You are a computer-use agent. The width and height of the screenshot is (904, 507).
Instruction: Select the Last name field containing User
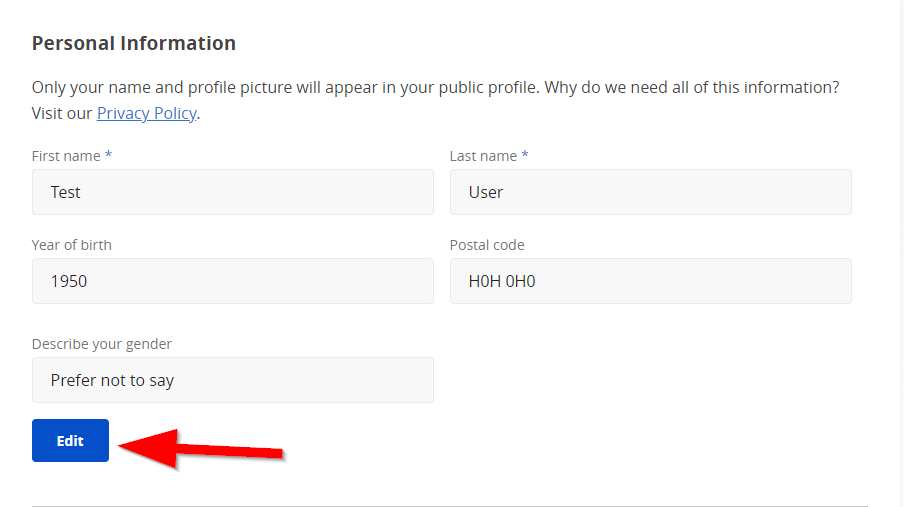click(650, 192)
